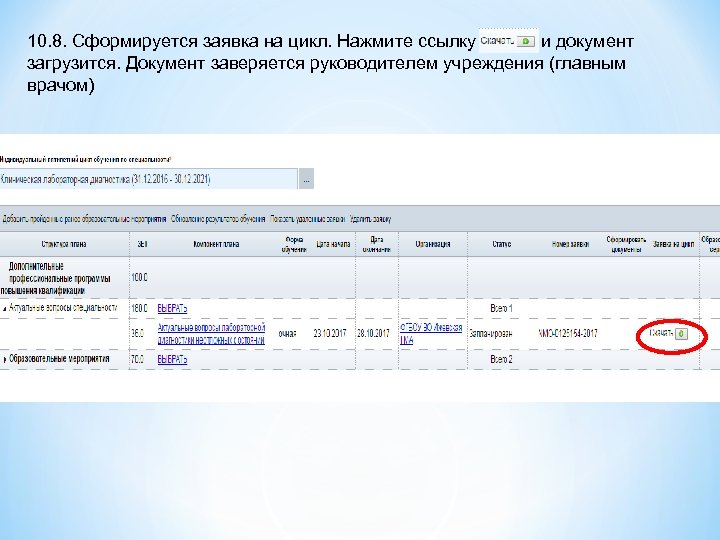720x540 pixels.
Task: Click the specialty cycle field 31.12.2016 - 30.12.2021
Action: (149, 179)
